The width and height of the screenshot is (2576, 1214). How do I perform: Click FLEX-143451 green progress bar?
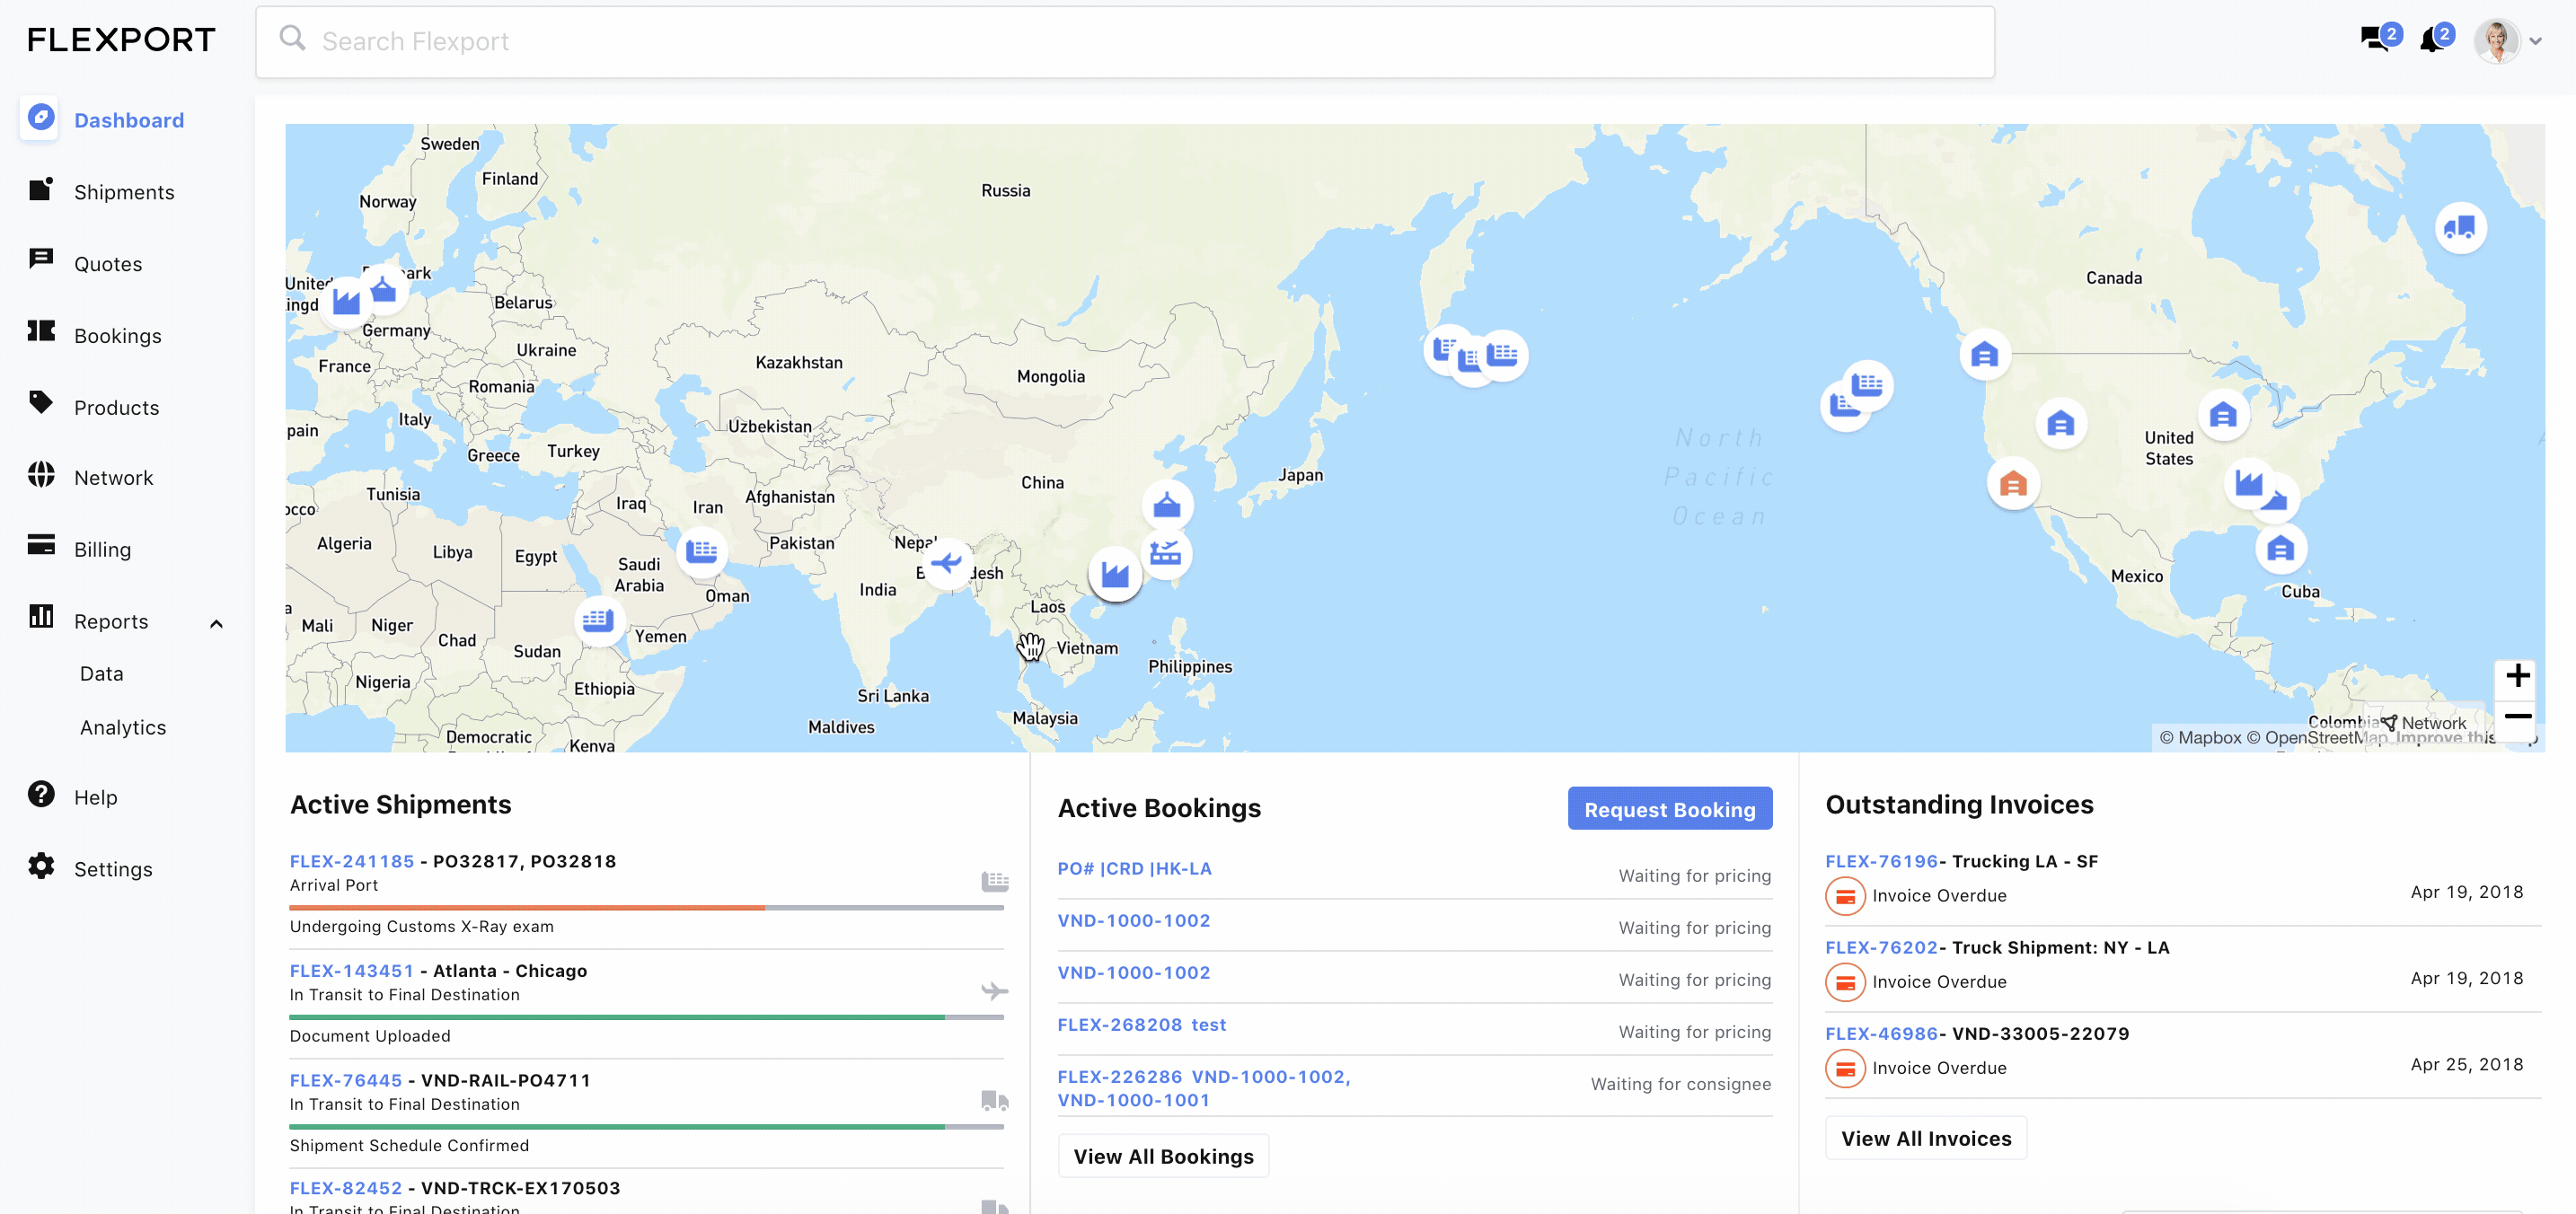point(616,1017)
